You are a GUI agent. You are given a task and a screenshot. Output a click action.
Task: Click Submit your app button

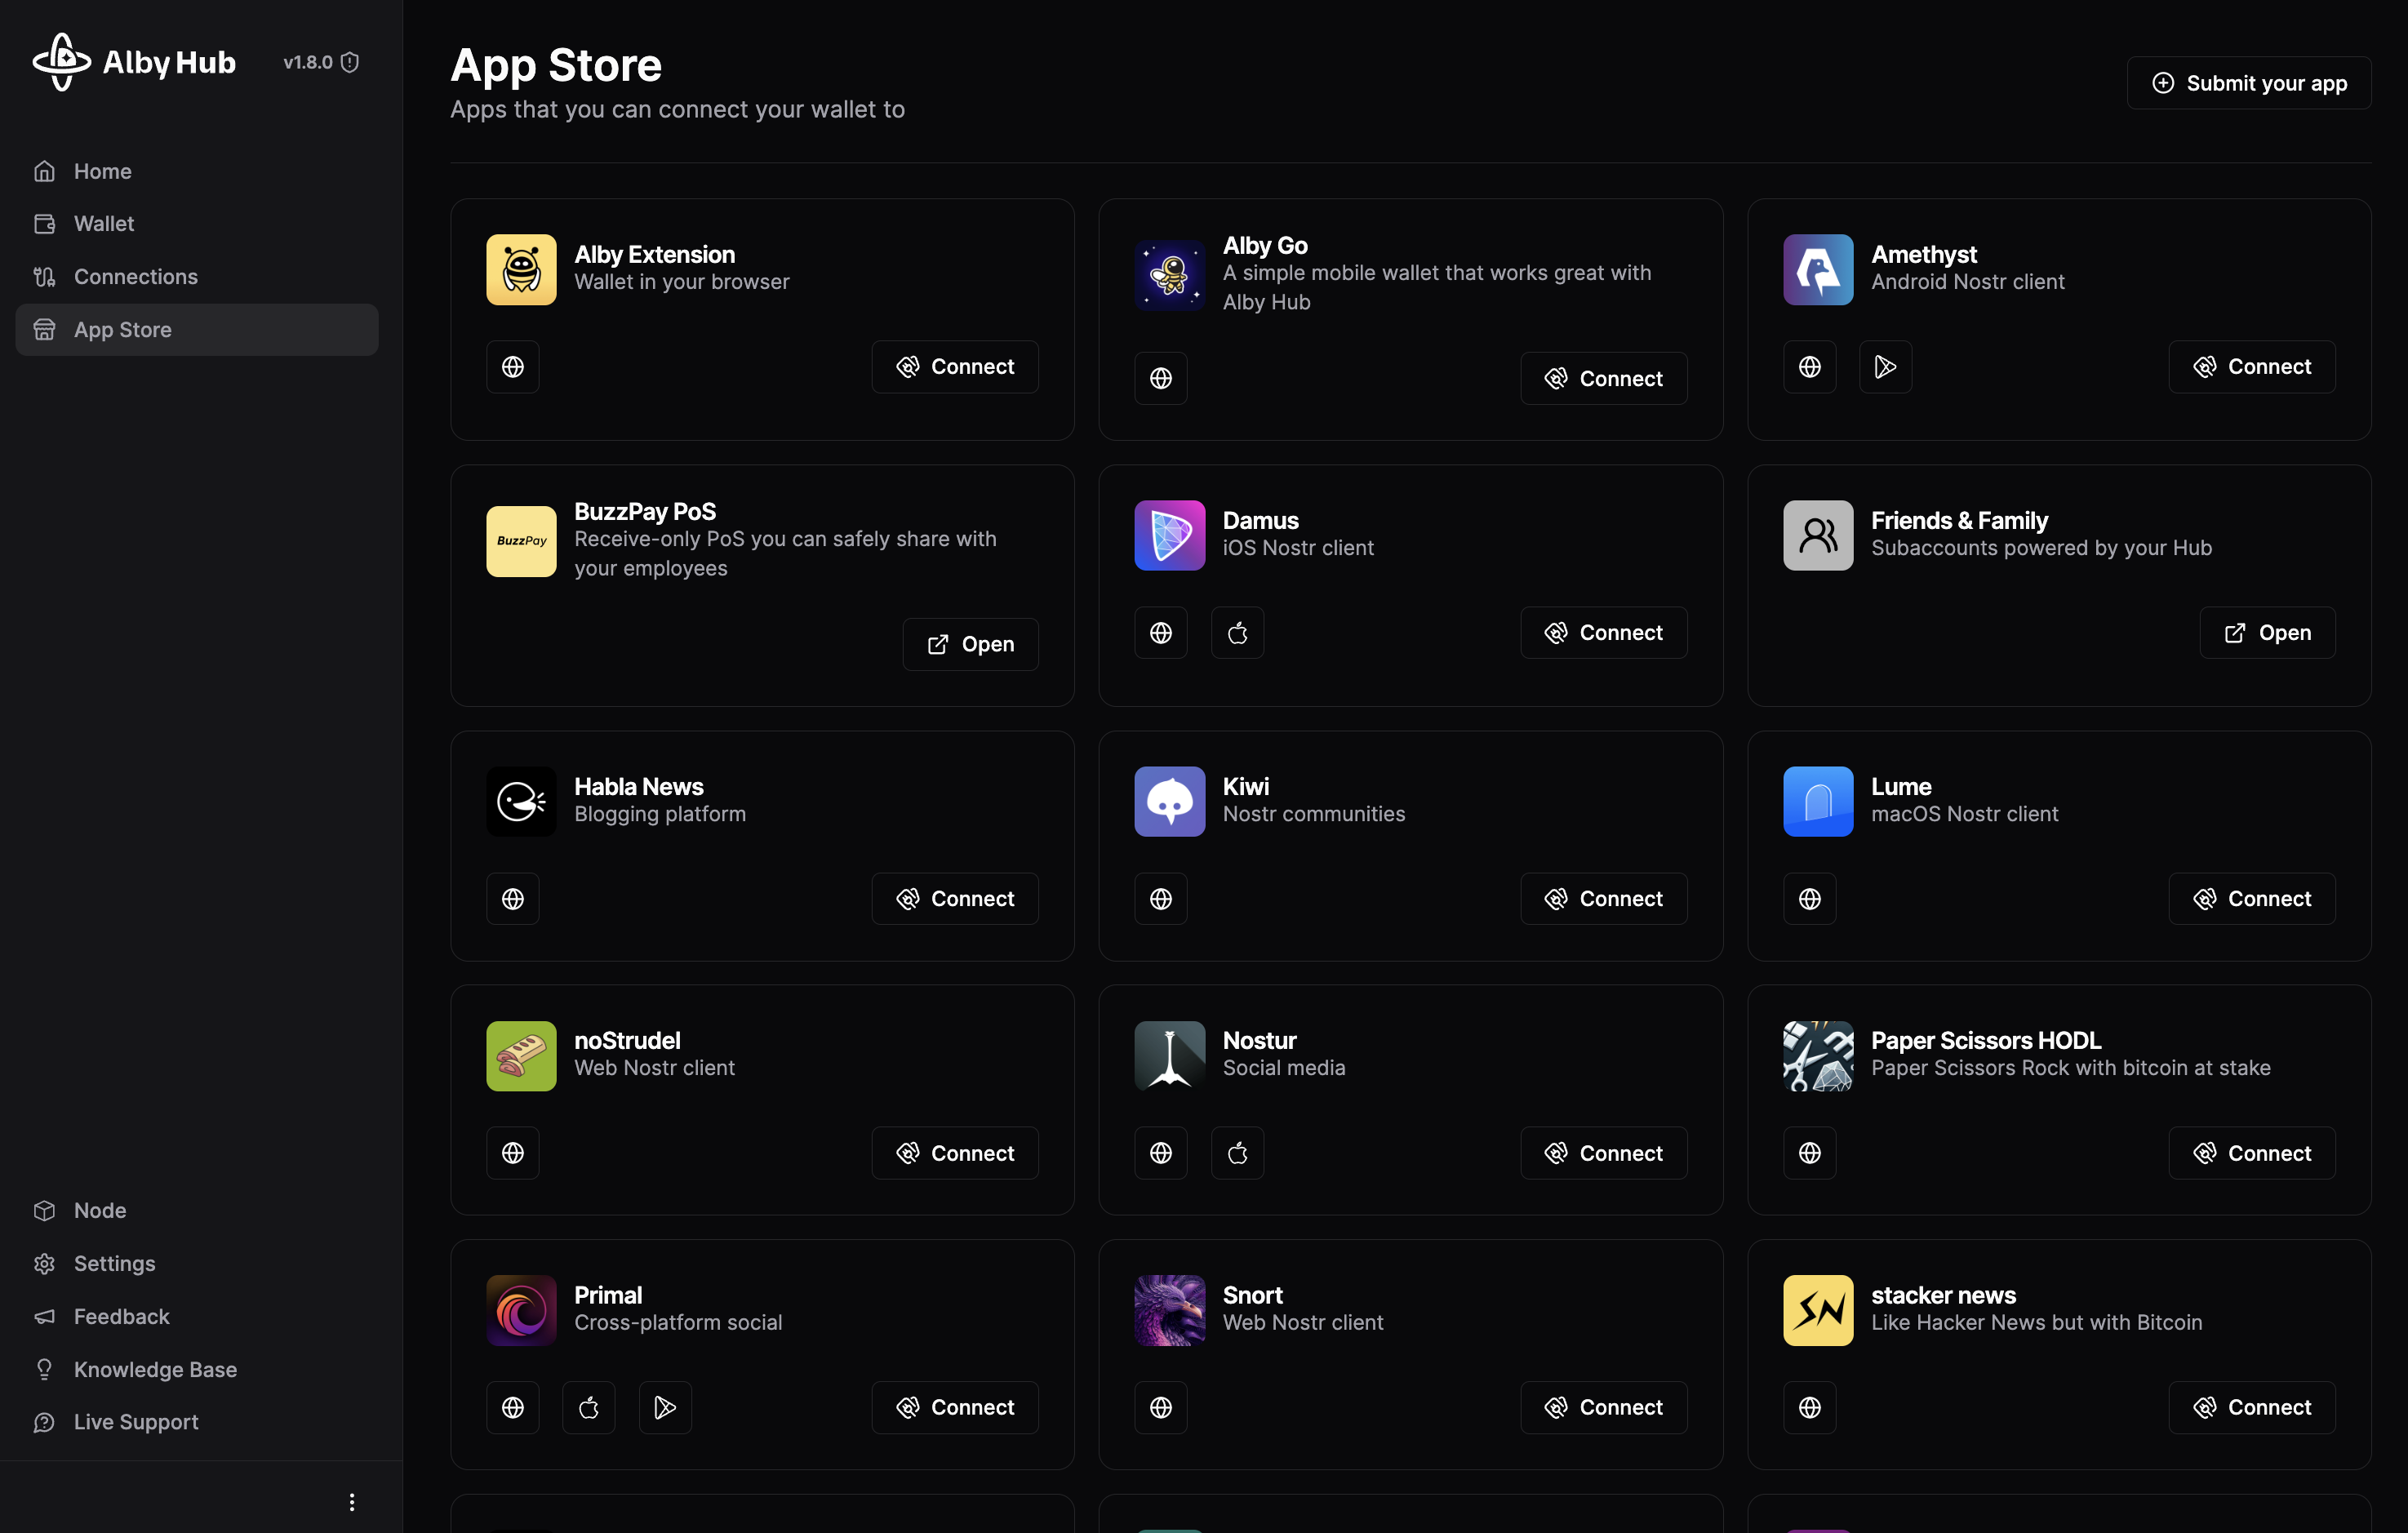pos(2249,83)
